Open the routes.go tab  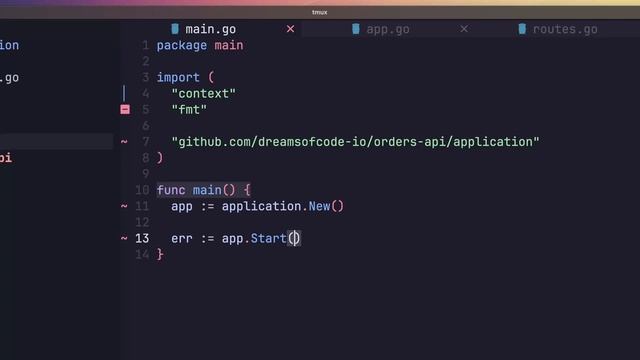tap(565, 29)
